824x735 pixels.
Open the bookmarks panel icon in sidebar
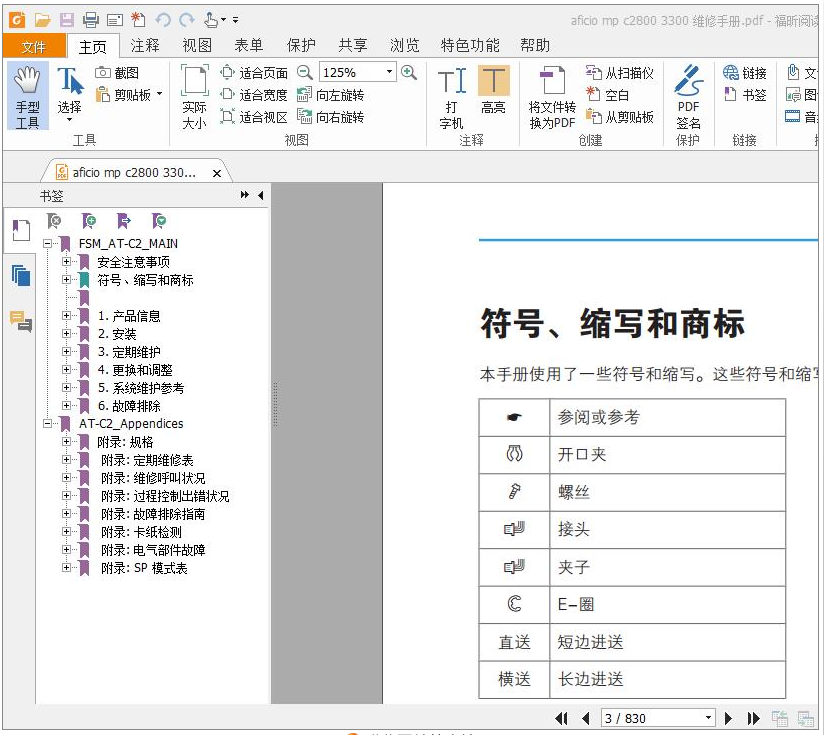21,230
